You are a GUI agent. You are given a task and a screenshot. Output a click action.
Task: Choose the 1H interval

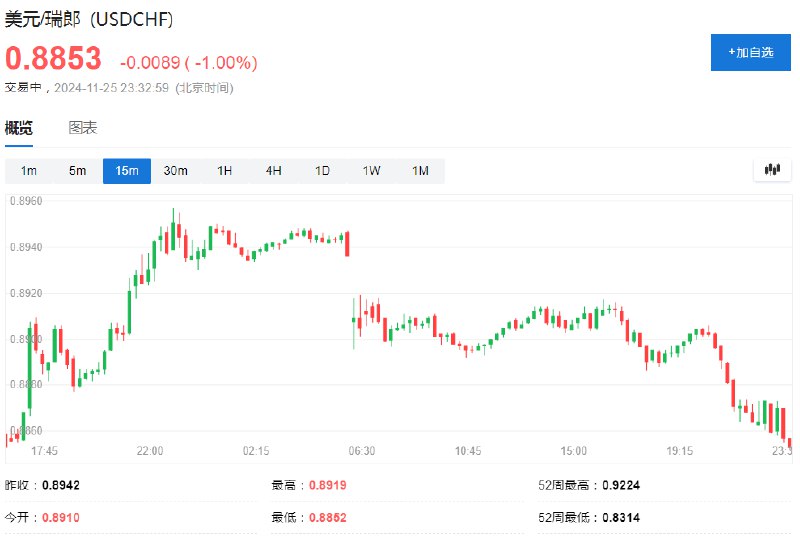point(224,171)
